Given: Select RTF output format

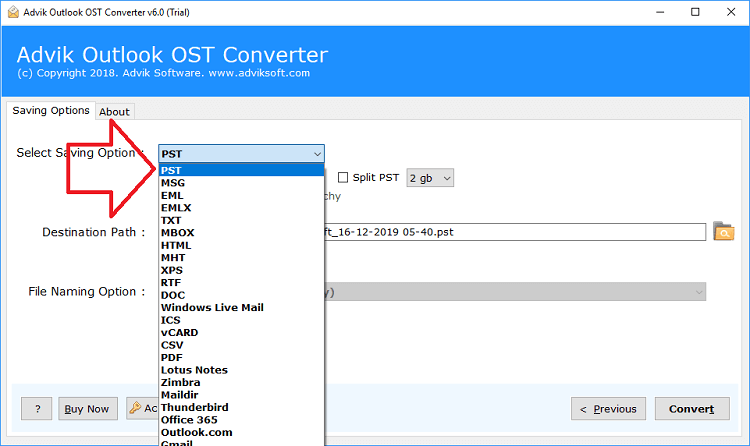Looking at the screenshot, I should (x=242, y=282).
